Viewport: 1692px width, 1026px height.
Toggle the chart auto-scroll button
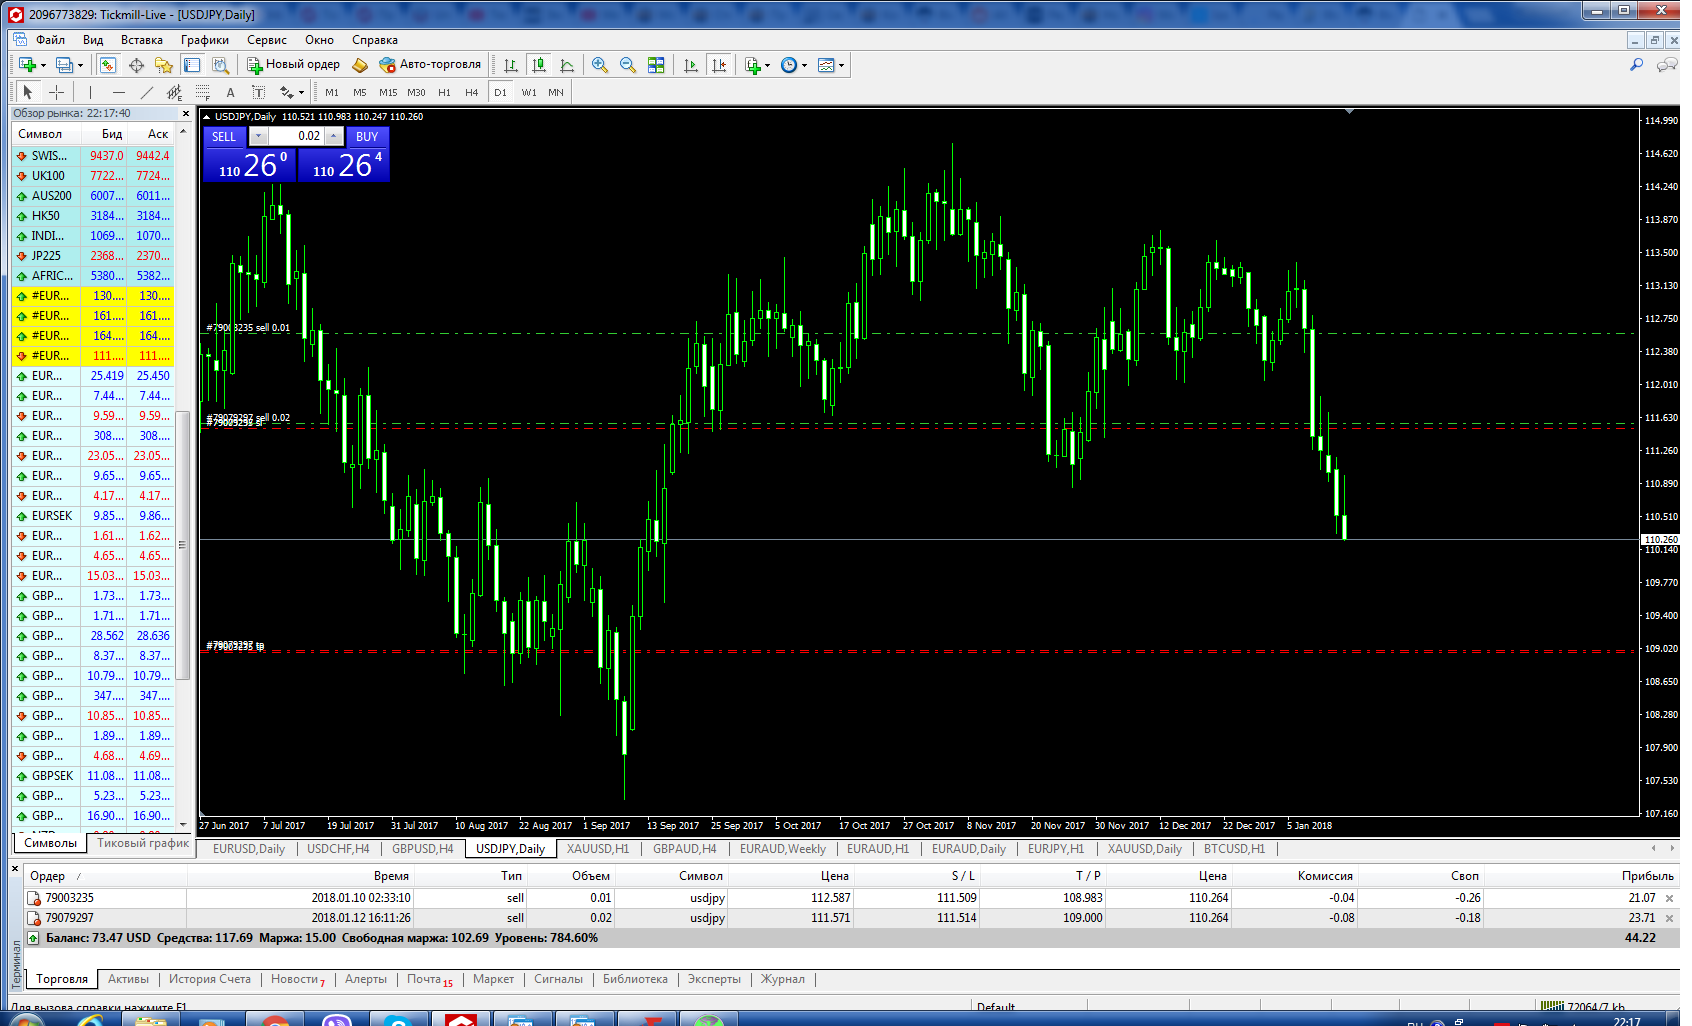click(x=691, y=65)
